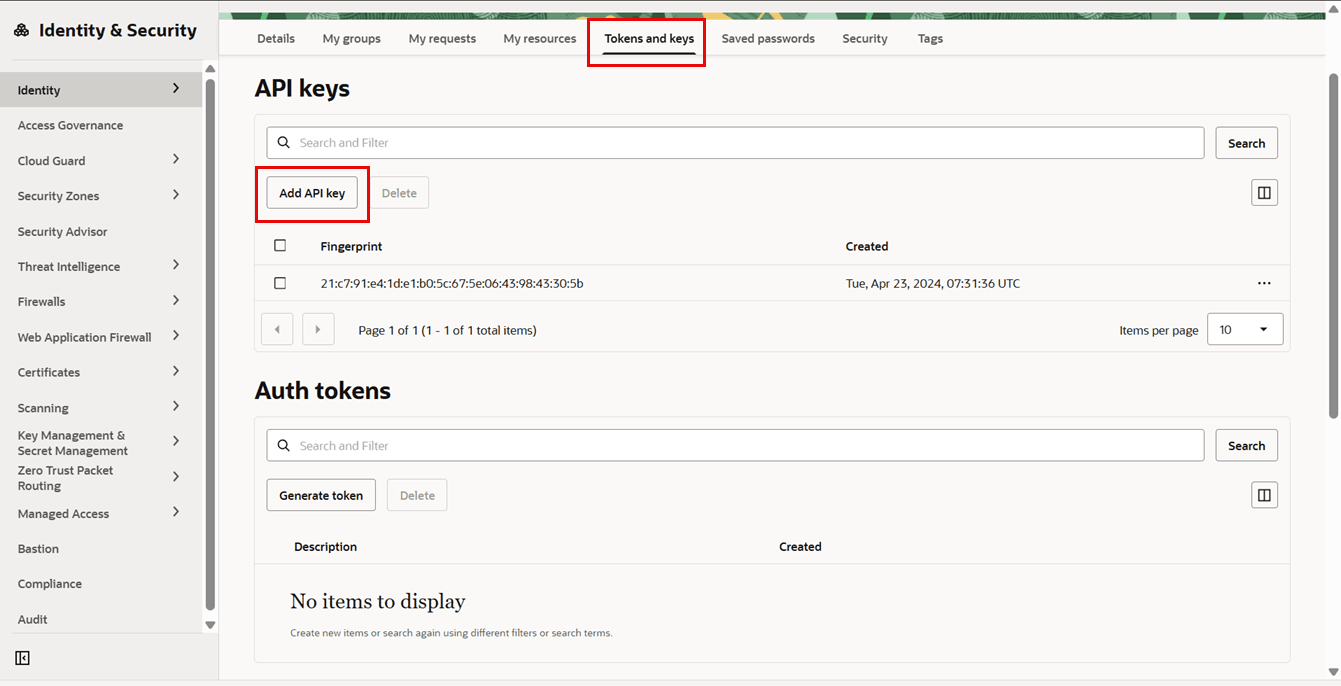The height and width of the screenshot is (686, 1341).
Task: Open the column display options for Auth tokens
Action: (x=1264, y=494)
